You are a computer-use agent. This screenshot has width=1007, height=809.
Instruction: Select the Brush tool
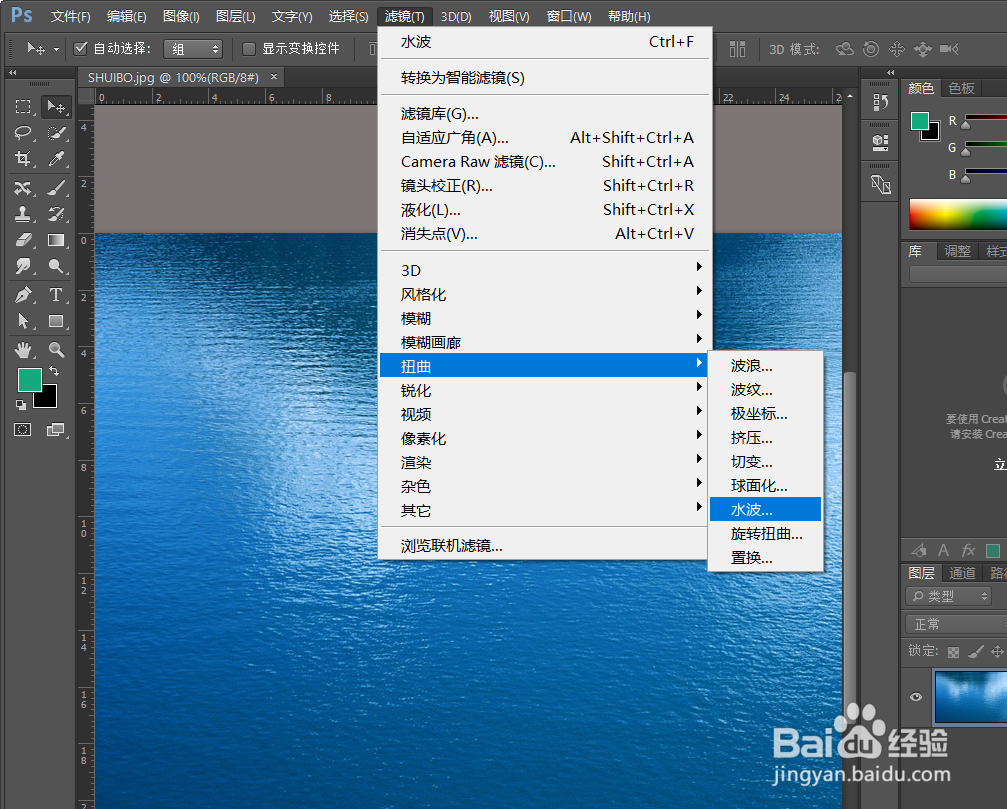pyautogui.click(x=56, y=187)
